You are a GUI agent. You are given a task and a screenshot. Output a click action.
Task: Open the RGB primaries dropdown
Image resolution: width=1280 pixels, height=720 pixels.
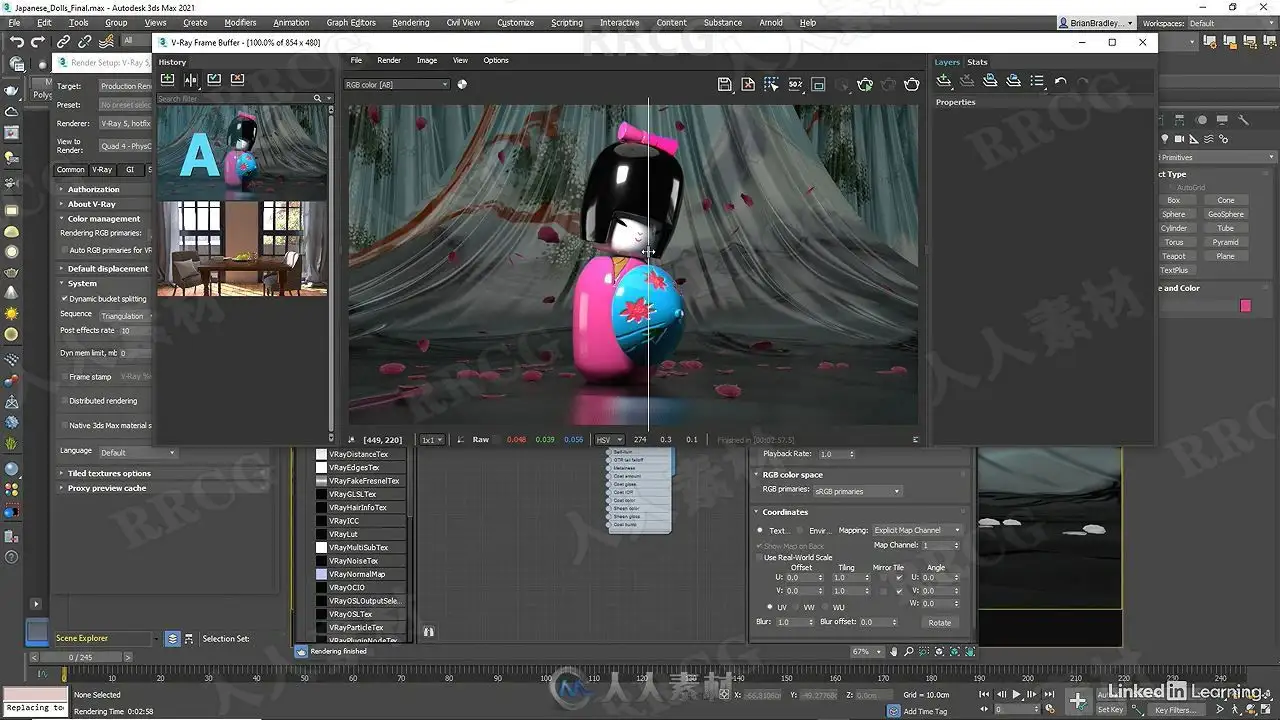pyautogui.click(x=857, y=491)
